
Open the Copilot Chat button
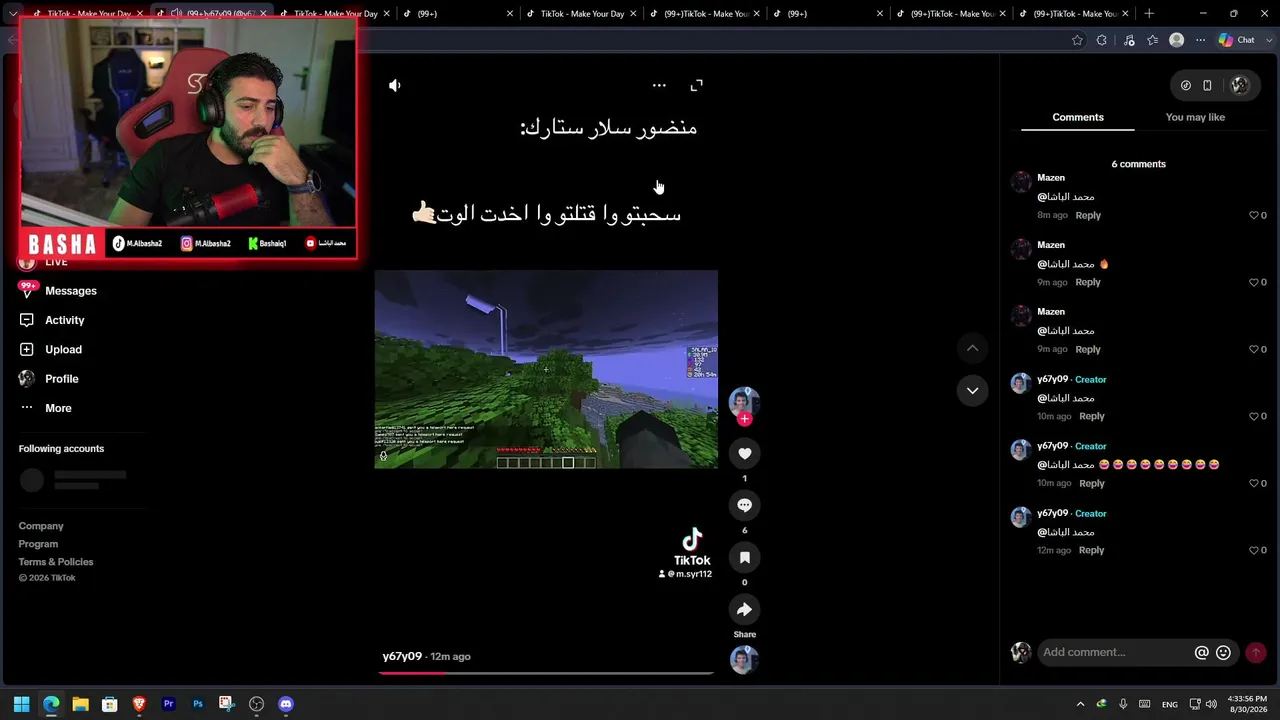[x=1236, y=40]
